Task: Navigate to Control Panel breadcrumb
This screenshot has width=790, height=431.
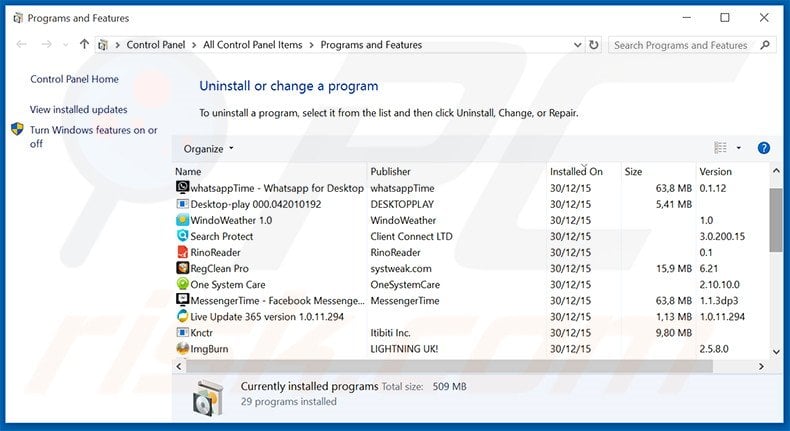Action: [156, 45]
